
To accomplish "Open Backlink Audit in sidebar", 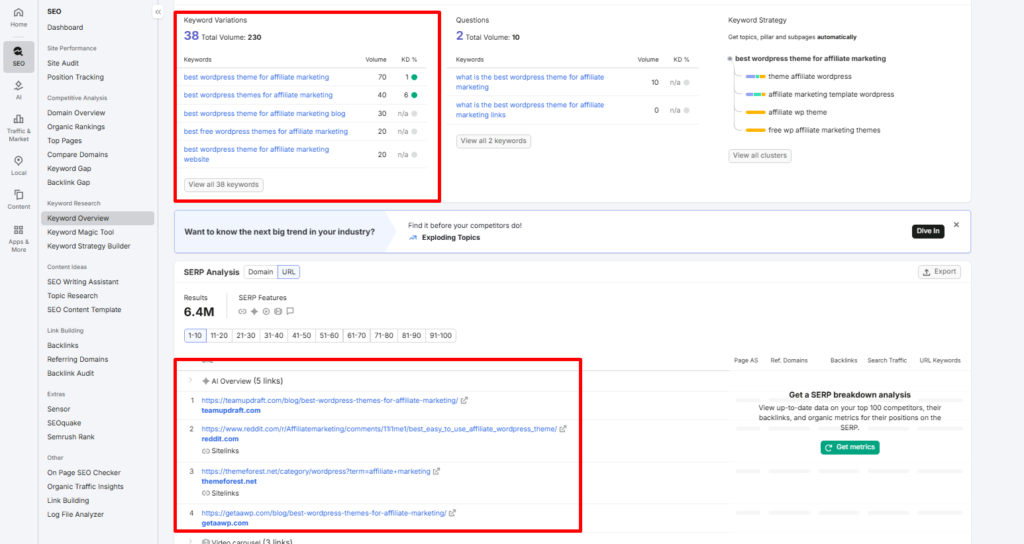I will point(71,374).
